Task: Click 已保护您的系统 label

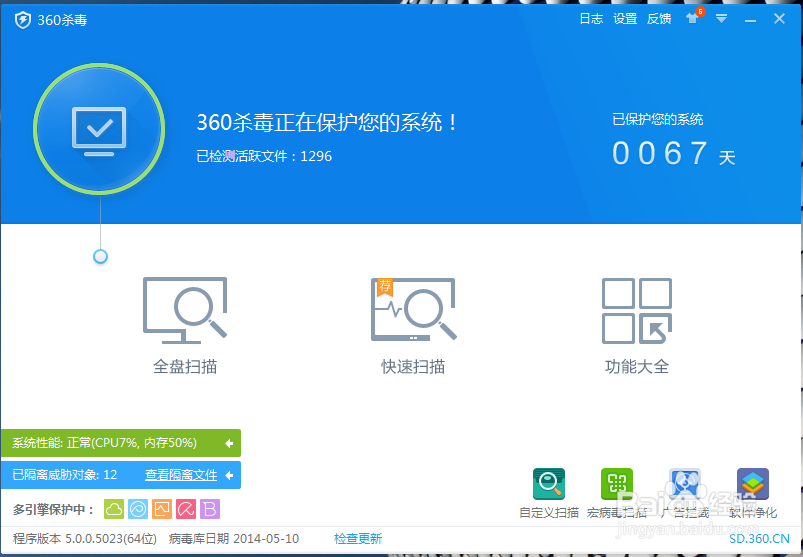Action: click(x=658, y=120)
